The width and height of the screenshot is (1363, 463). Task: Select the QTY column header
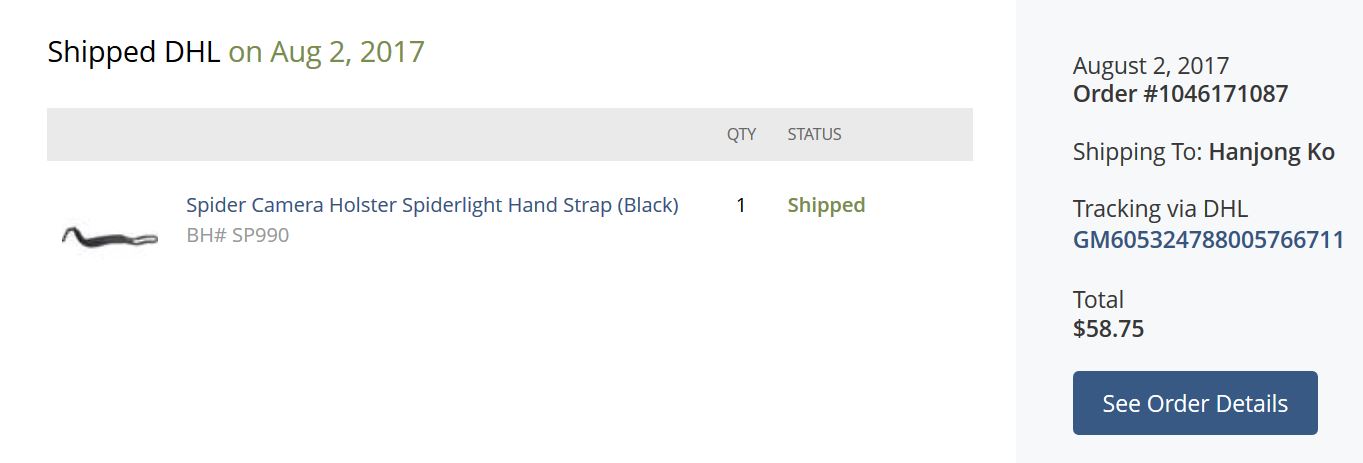click(741, 134)
